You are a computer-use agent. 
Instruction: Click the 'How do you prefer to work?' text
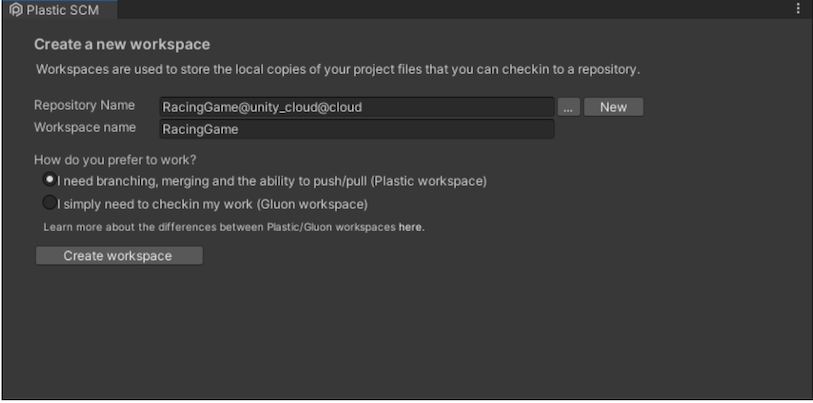click(x=115, y=159)
